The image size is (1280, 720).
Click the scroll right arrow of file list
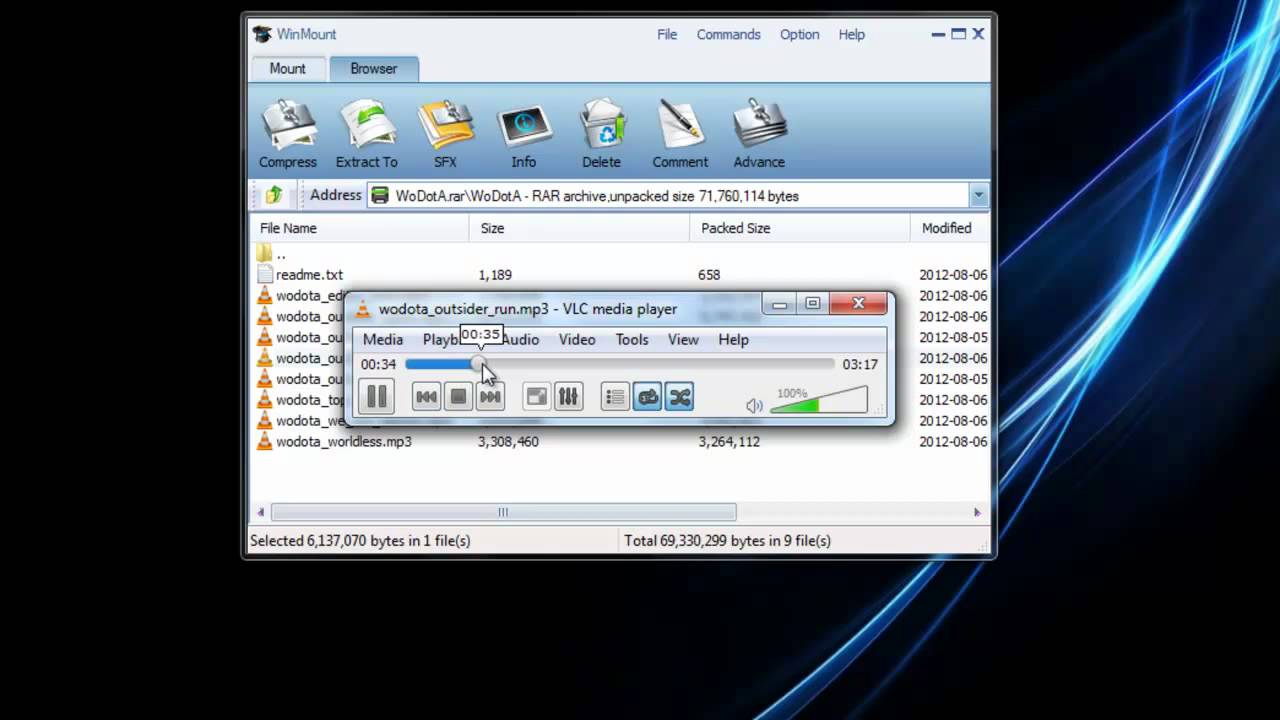(x=977, y=512)
